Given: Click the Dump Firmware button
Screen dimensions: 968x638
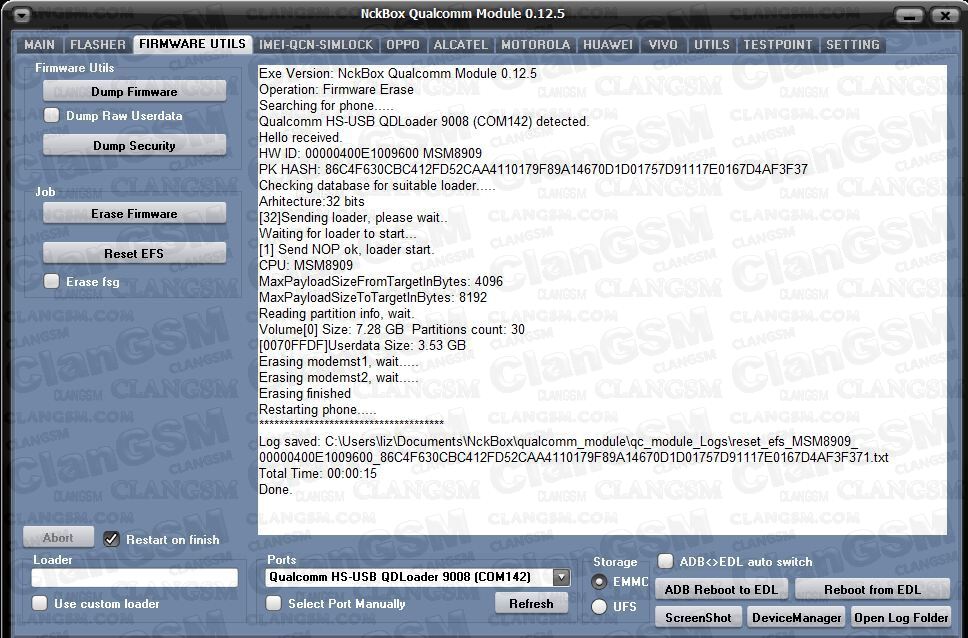Looking at the screenshot, I should (134, 91).
